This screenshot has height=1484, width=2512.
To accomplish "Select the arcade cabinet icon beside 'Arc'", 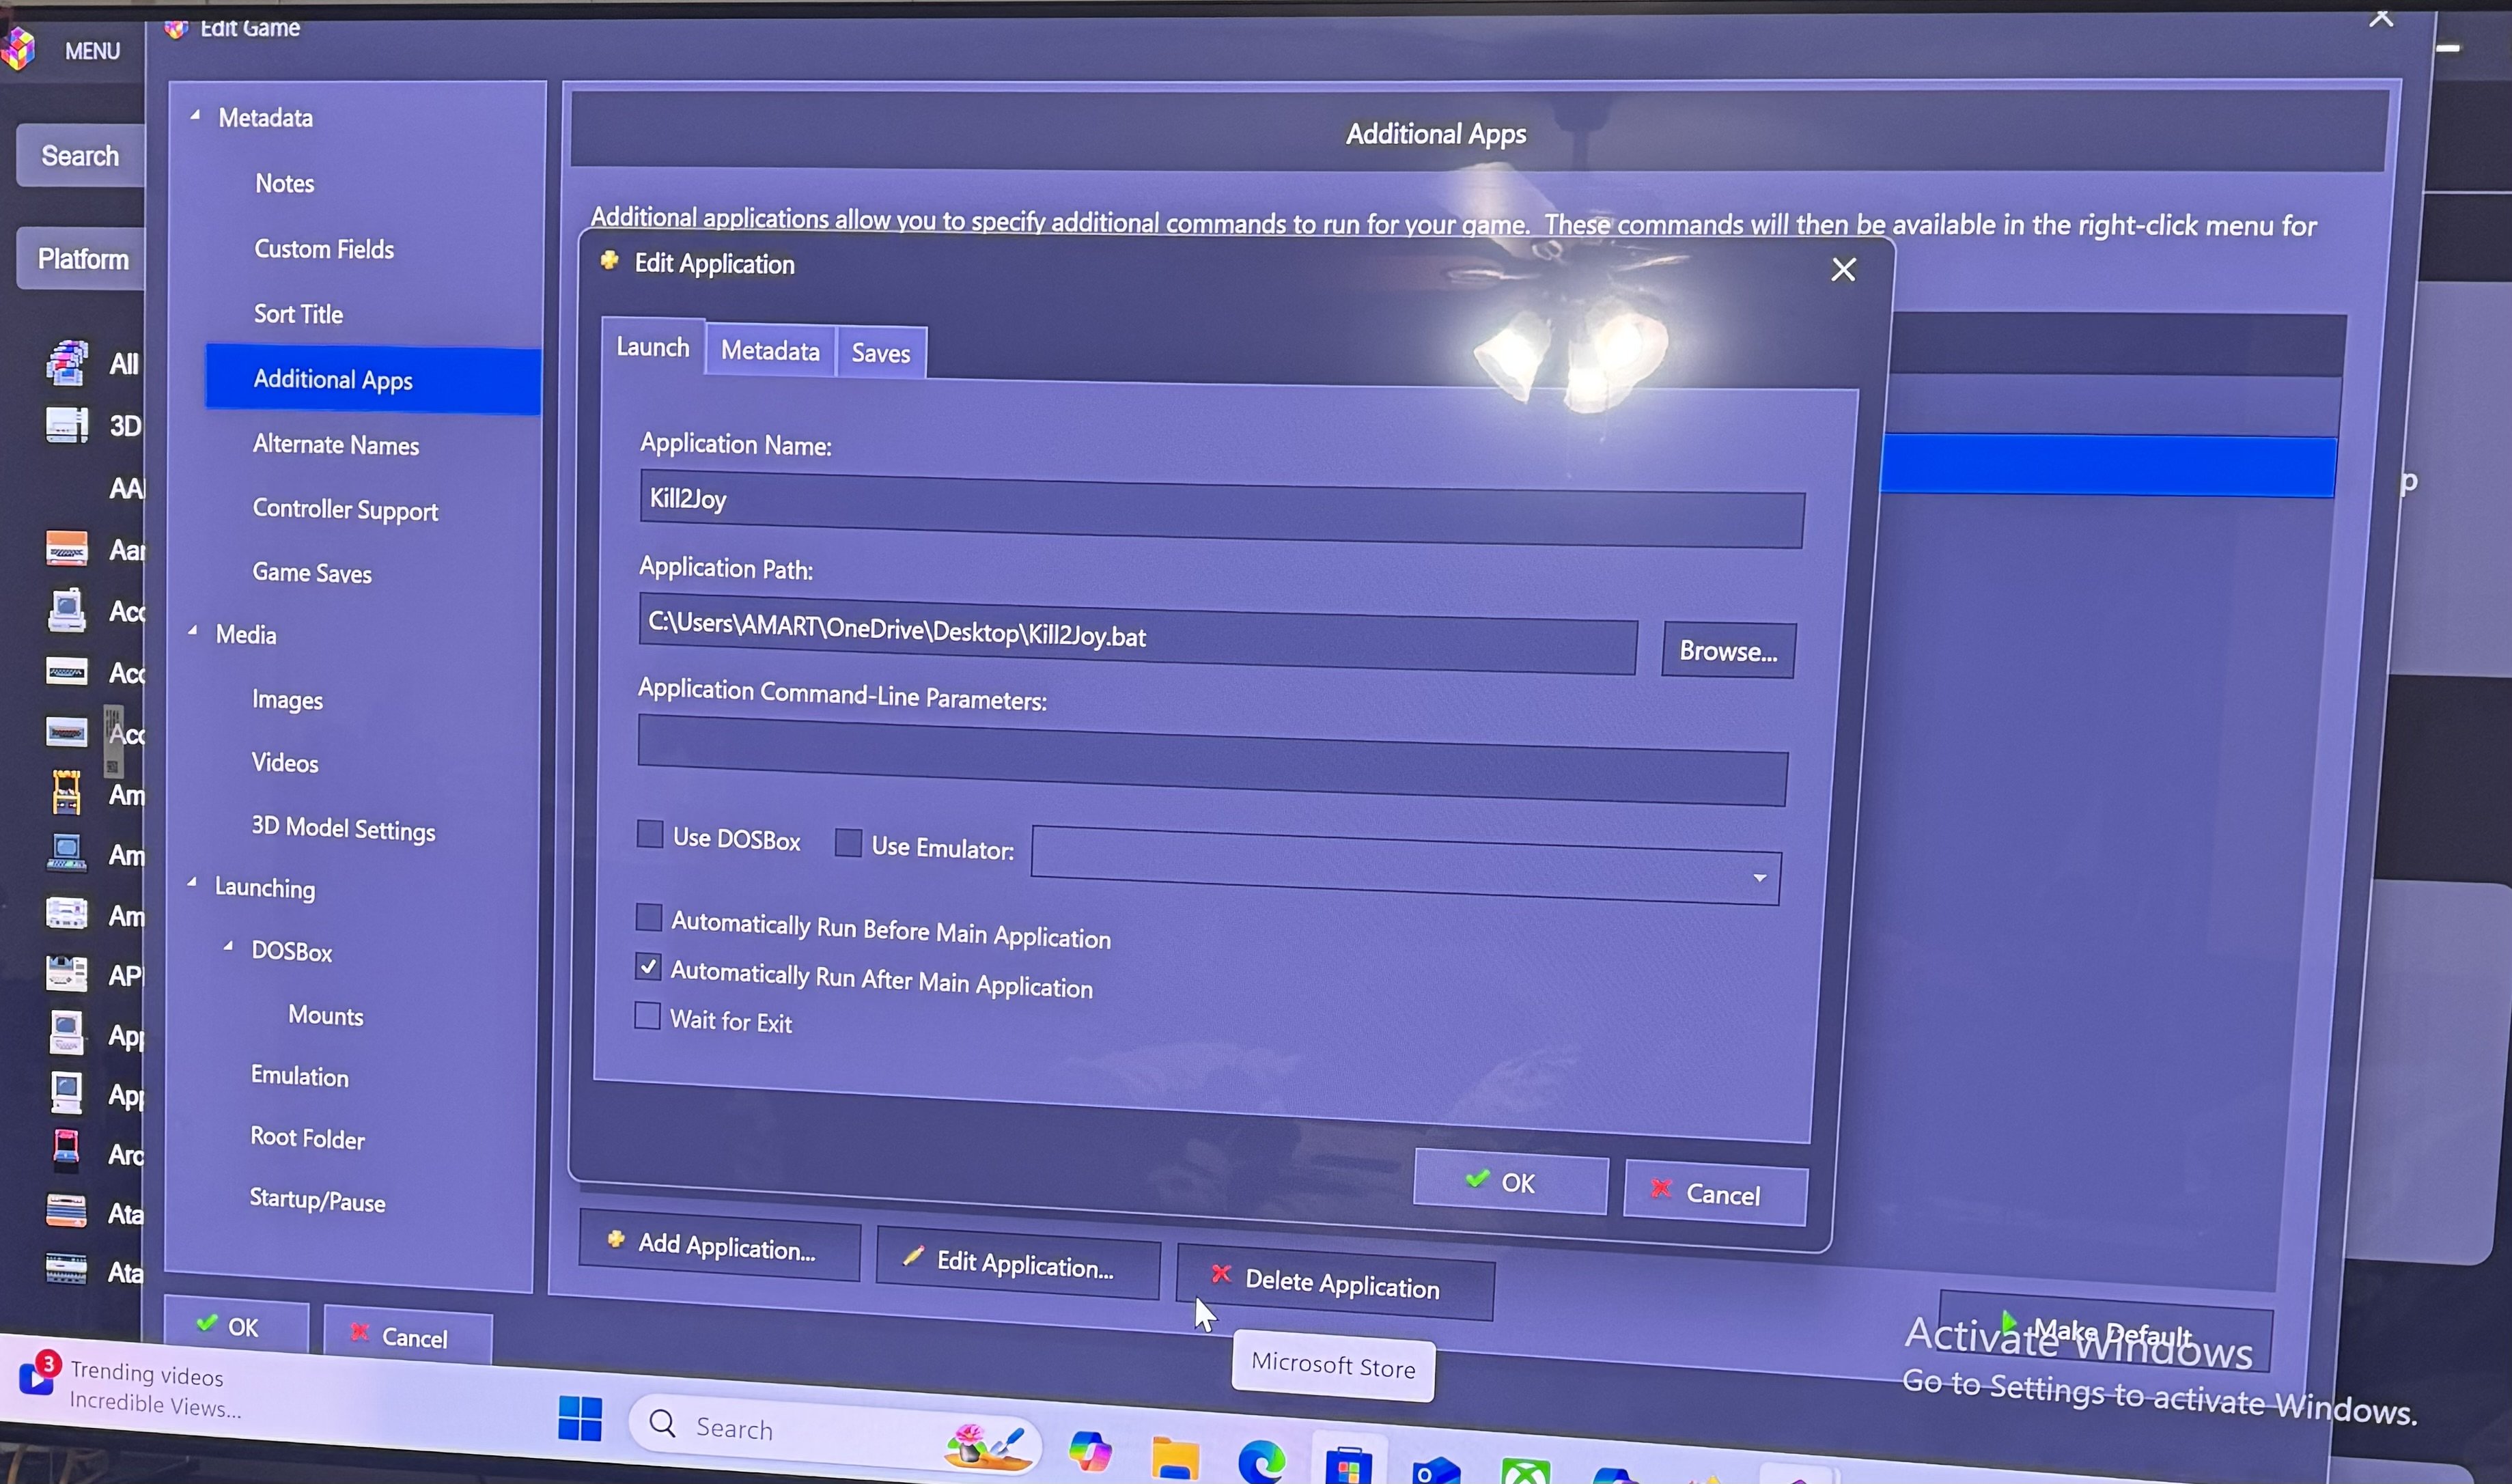I will pyautogui.click(x=66, y=1151).
